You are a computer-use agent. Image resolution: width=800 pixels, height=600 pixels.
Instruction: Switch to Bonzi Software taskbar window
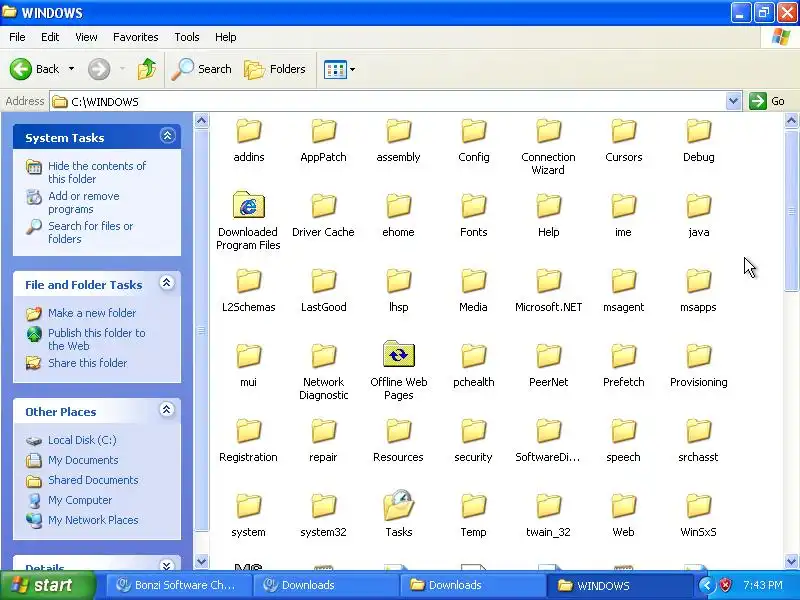tap(179, 585)
